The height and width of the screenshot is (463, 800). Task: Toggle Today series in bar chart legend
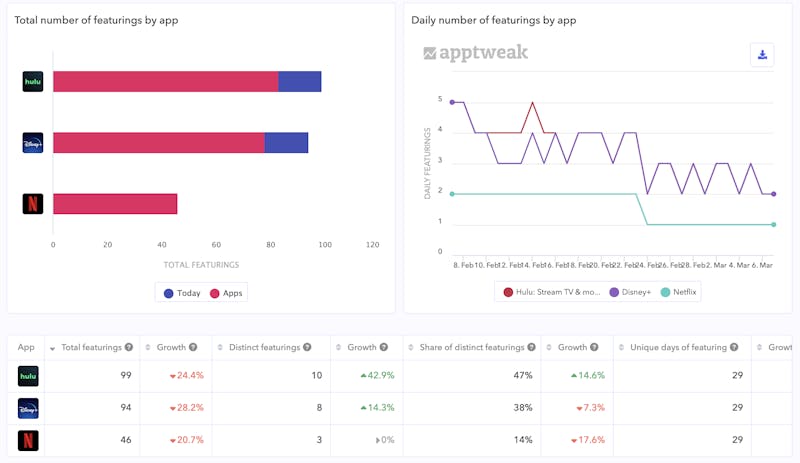coord(181,293)
